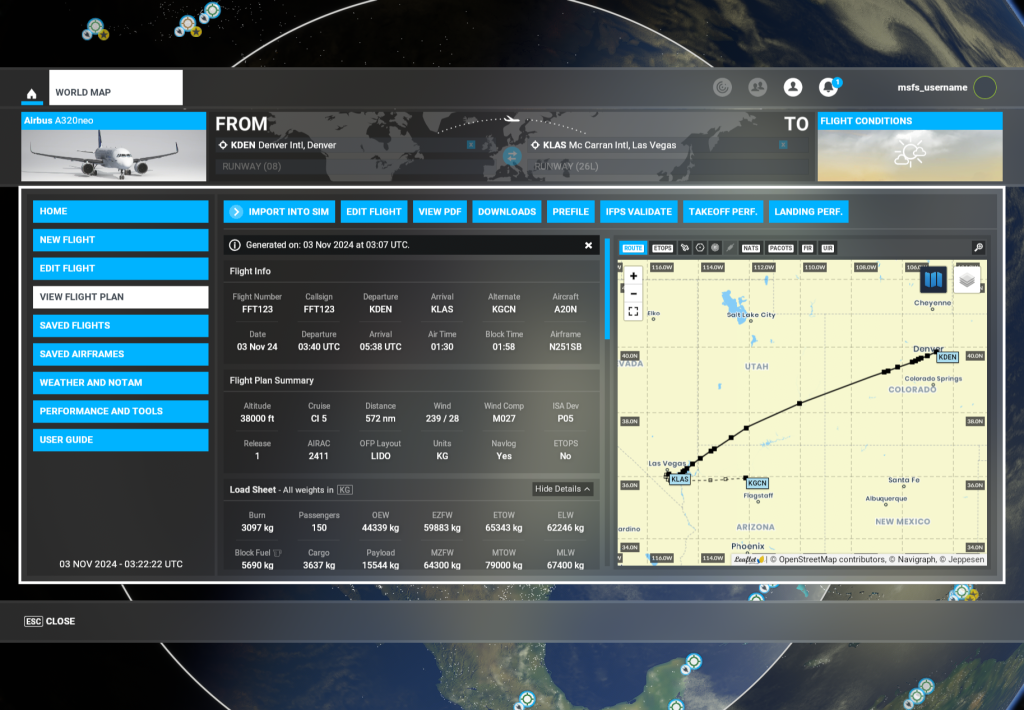Open the map search magnifier
Image resolution: width=1024 pixels, height=710 pixels.
click(977, 247)
